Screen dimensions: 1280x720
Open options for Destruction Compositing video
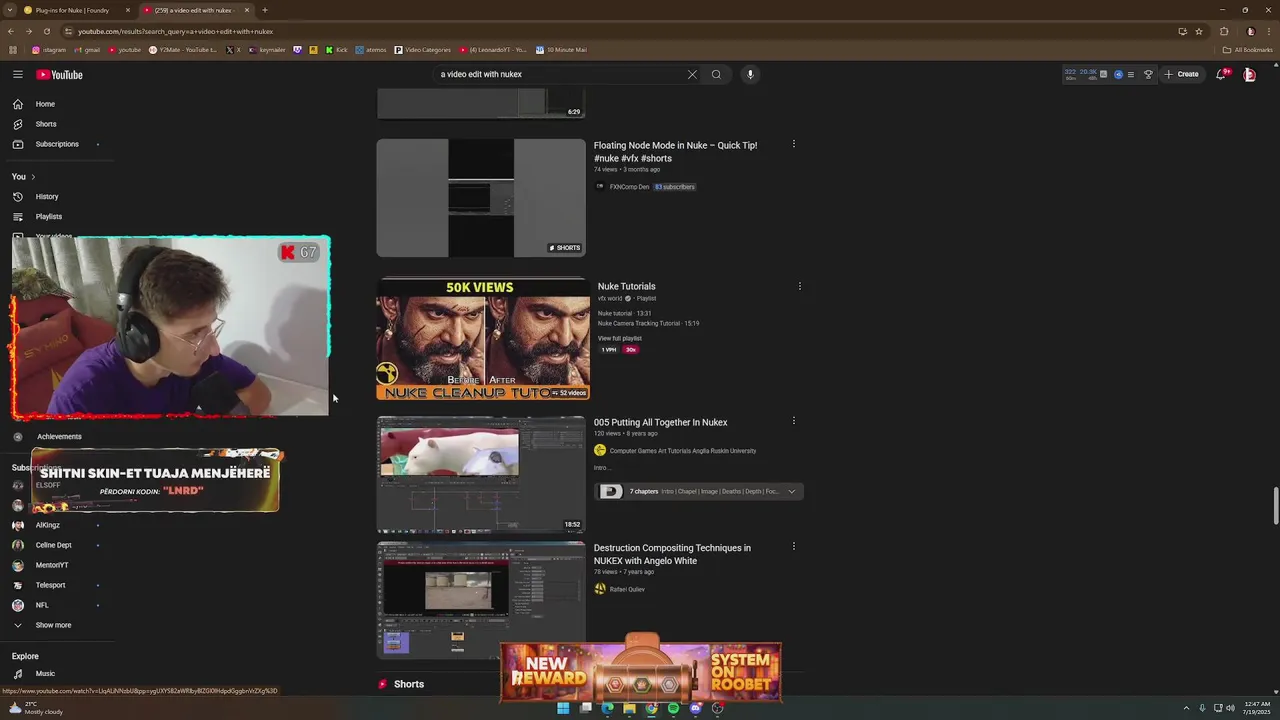pyautogui.click(x=794, y=546)
